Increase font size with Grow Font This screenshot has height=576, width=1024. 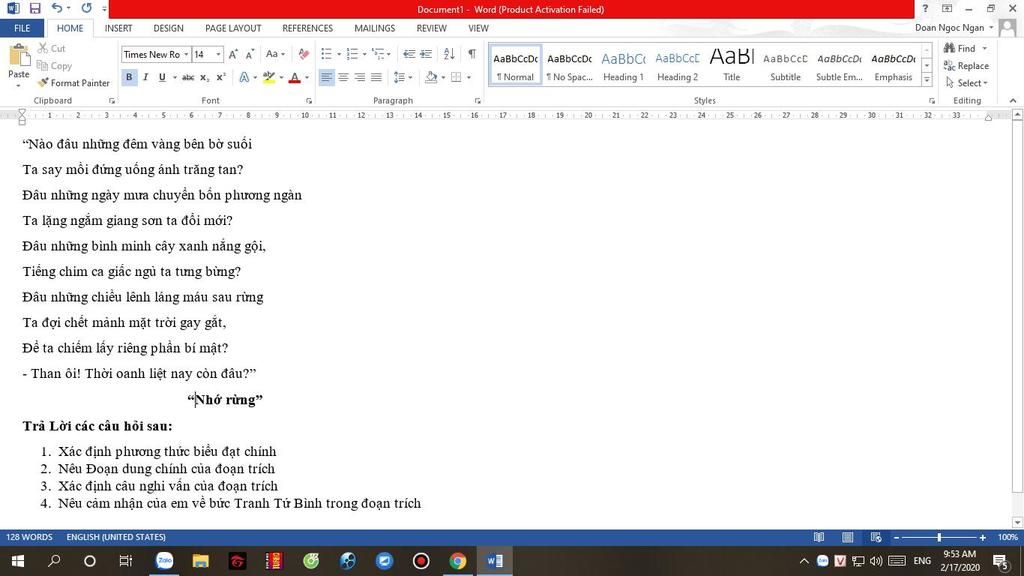(233, 54)
